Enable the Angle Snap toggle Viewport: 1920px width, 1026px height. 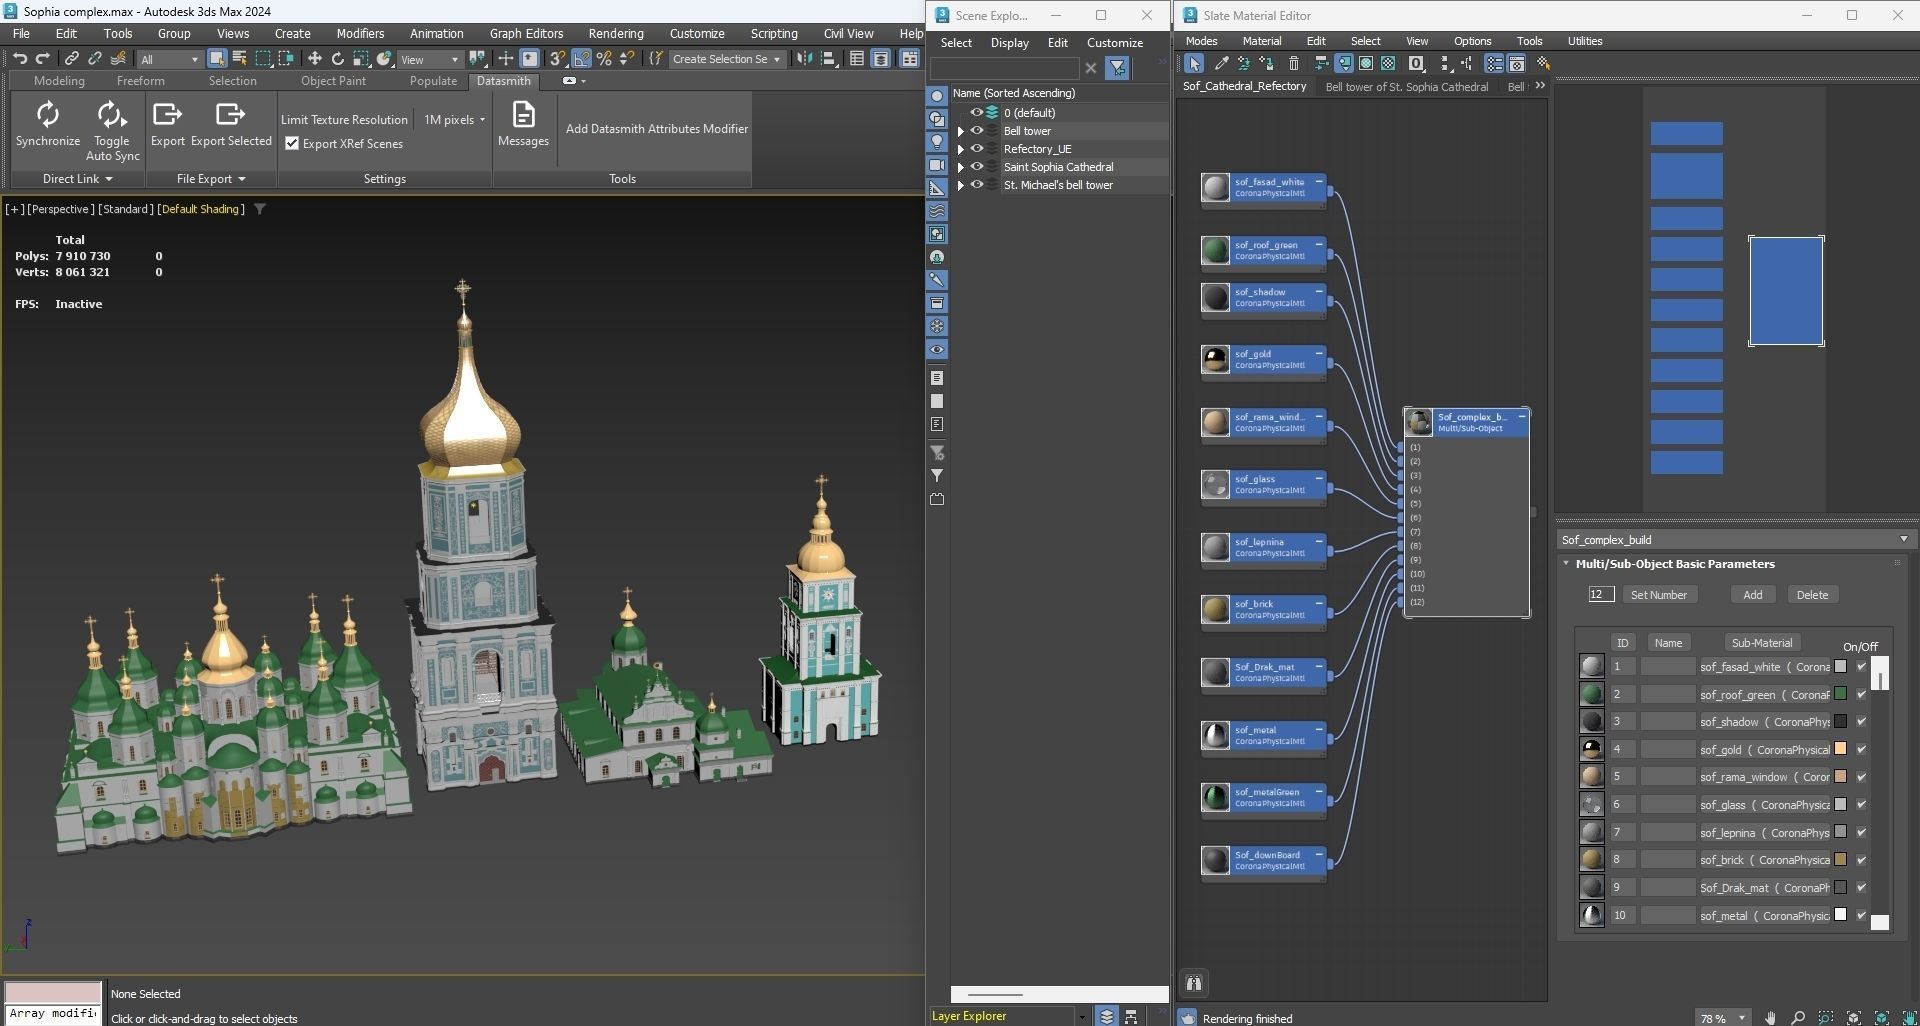click(x=581, y=59)
